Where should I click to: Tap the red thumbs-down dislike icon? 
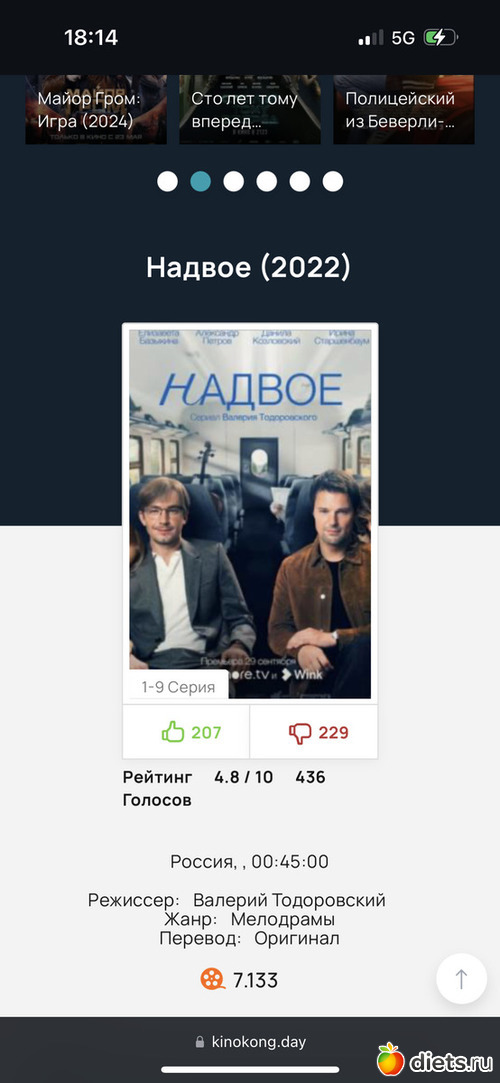coord(300,733)
